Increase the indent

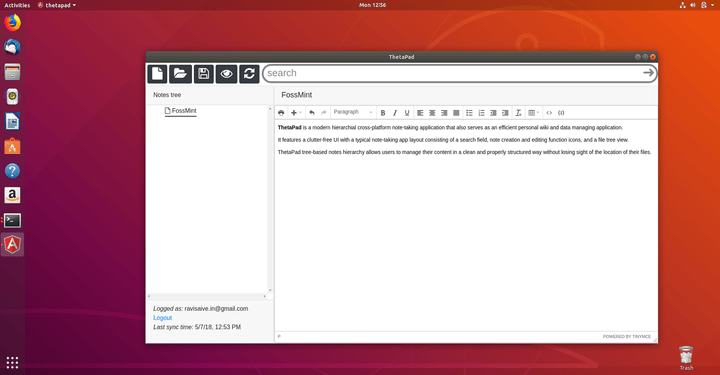[505, 112]
